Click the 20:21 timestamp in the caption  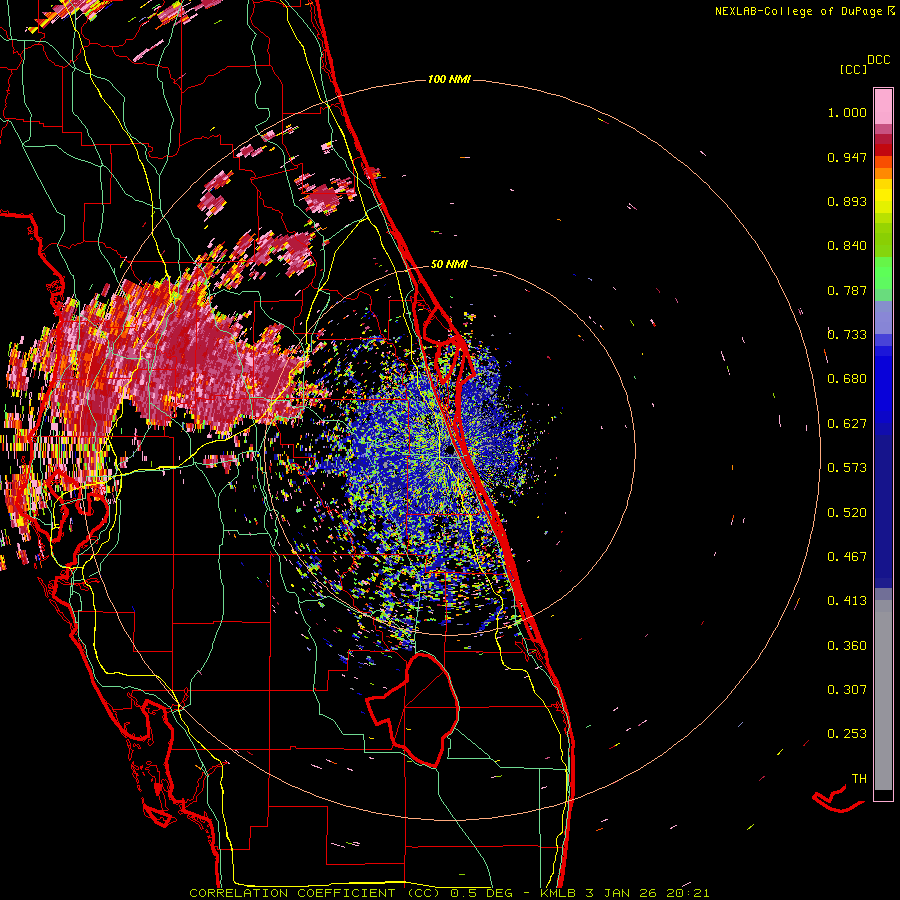(x=688, y=893)
